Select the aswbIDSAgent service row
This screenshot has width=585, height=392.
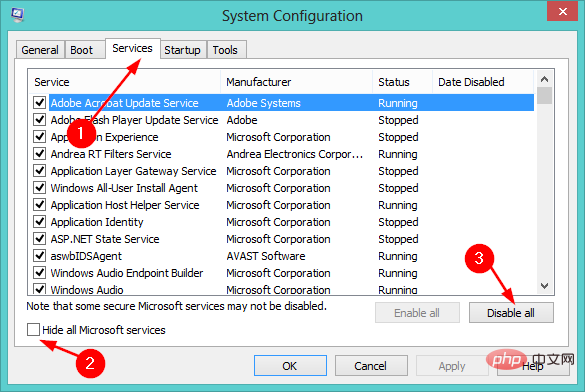pos(281,256)
